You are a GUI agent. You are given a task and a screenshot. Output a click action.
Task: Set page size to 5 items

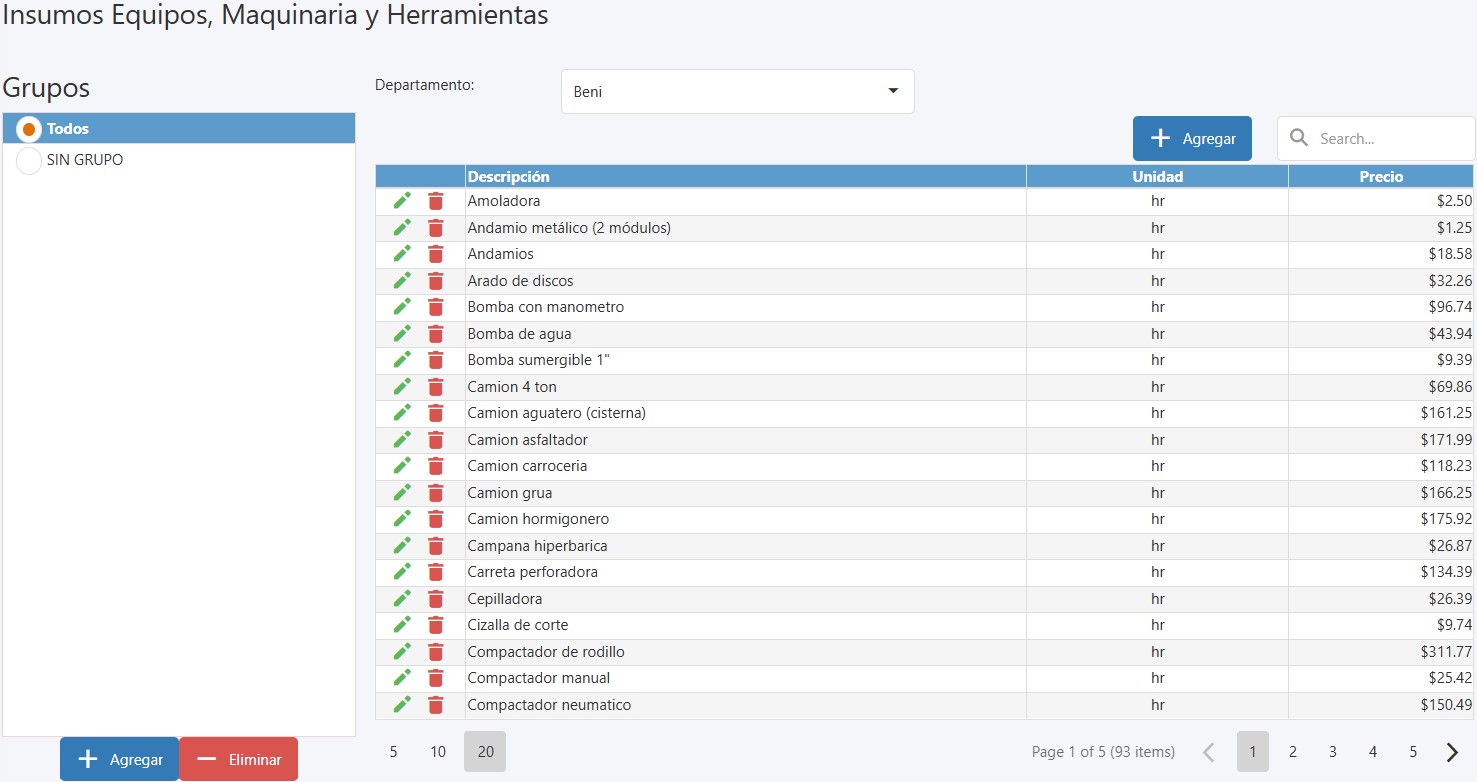click(x=393, y=752)
